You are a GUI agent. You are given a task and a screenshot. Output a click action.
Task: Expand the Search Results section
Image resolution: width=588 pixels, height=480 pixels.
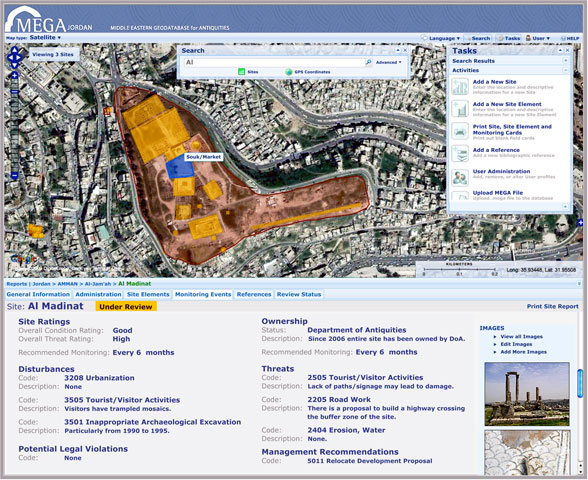[x=565, y=61]
